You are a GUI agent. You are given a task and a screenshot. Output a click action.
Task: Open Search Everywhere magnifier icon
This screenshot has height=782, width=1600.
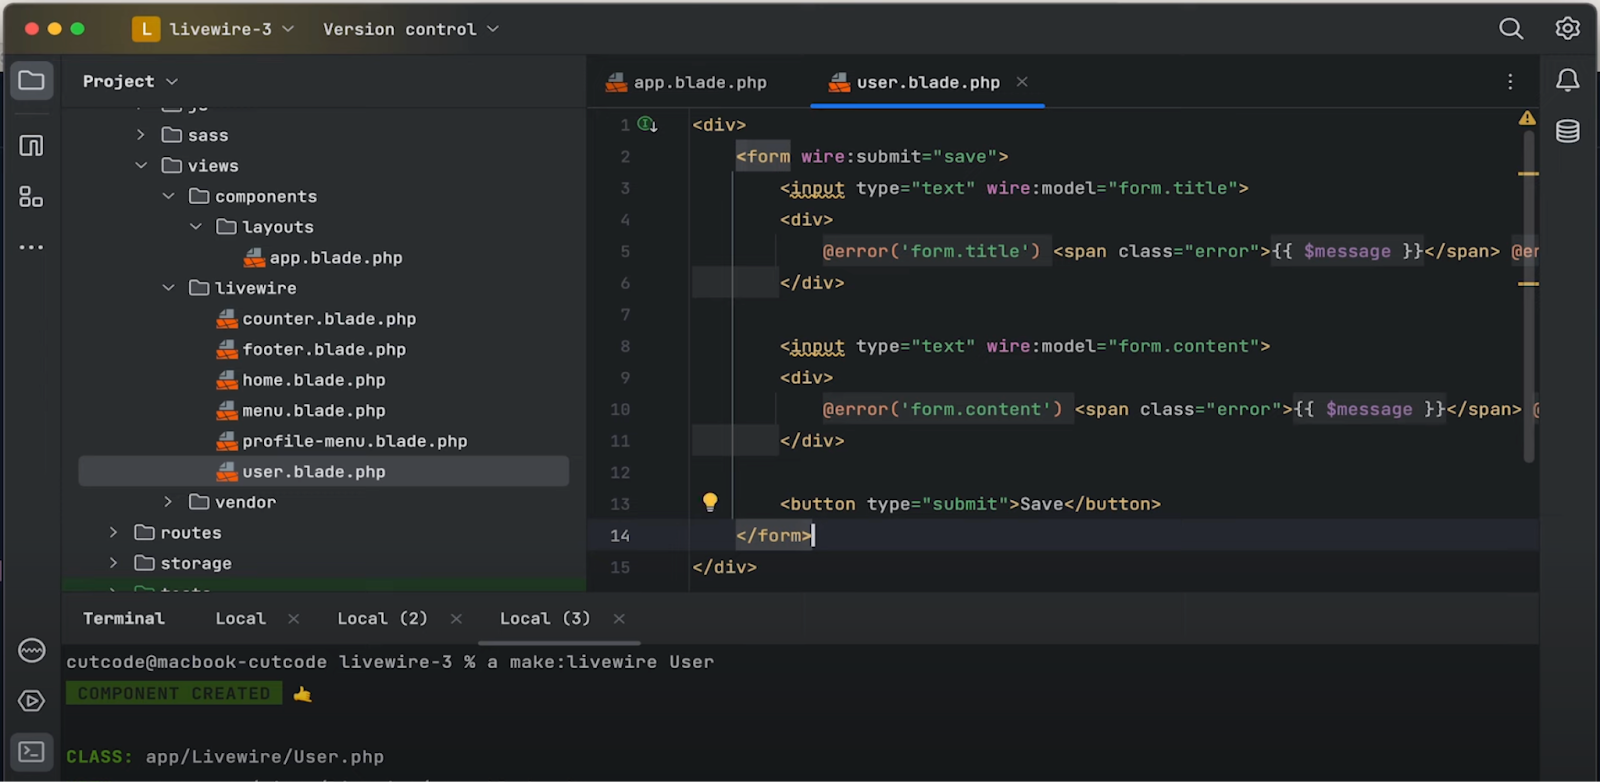1511,29
